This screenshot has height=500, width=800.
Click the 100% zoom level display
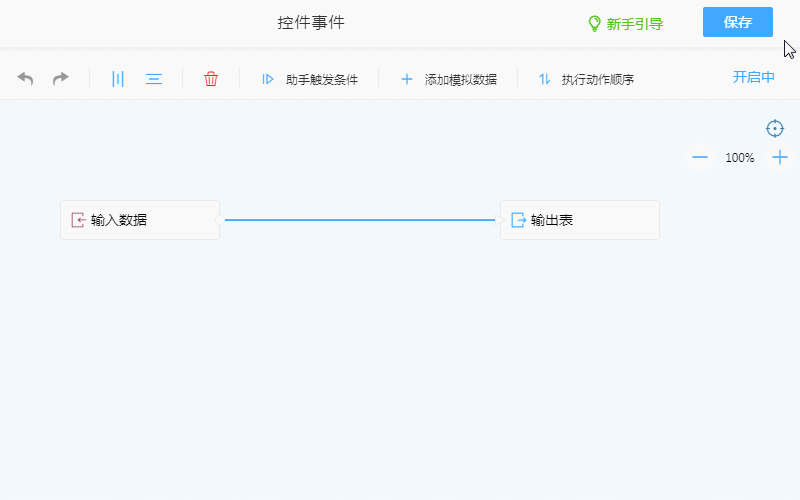(x=740, y=158)
